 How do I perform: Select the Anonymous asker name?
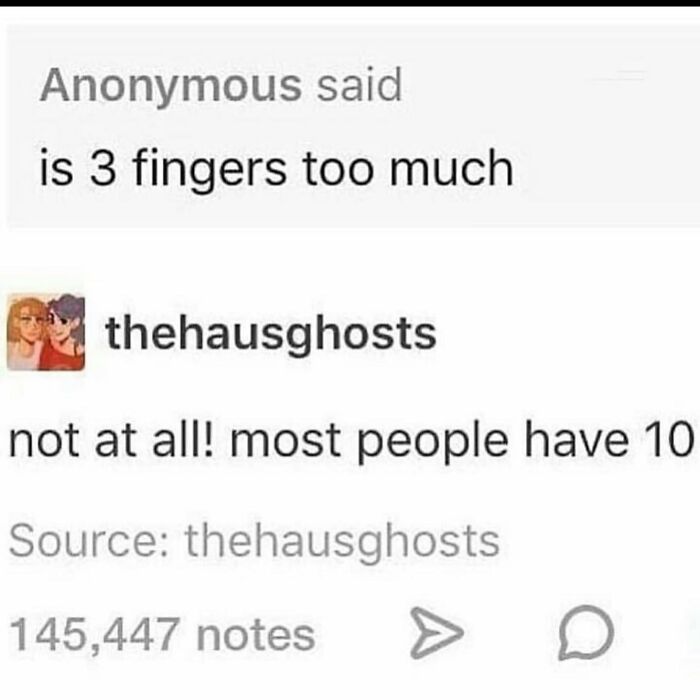coord(171,87)
